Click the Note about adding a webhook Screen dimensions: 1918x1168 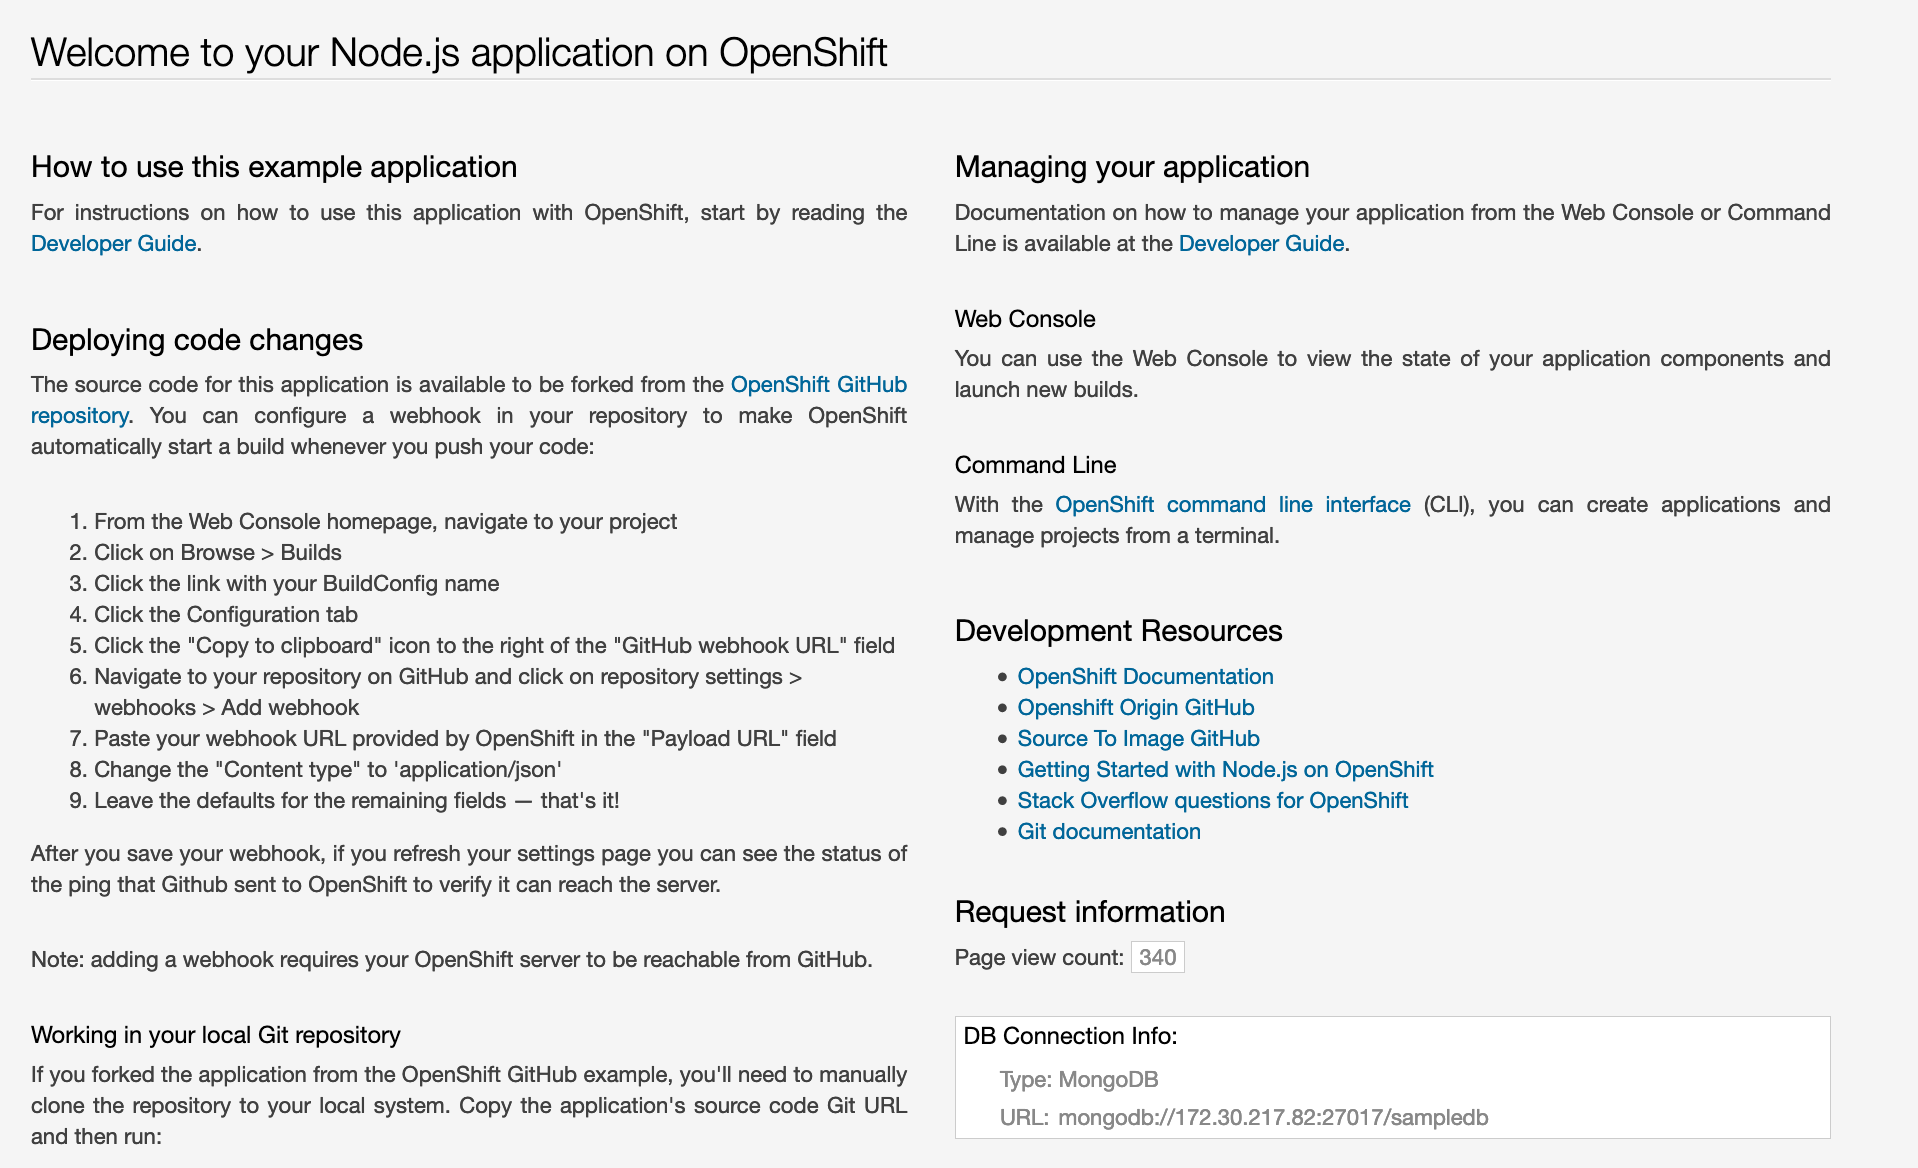[x=452, y=959]
